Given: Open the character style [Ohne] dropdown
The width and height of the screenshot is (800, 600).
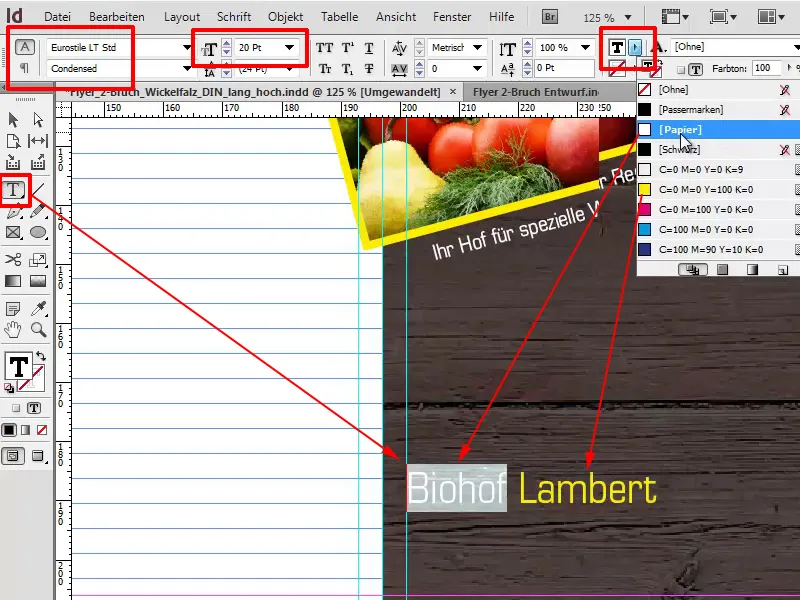Looking at the screenshot, I should [797, 47].
